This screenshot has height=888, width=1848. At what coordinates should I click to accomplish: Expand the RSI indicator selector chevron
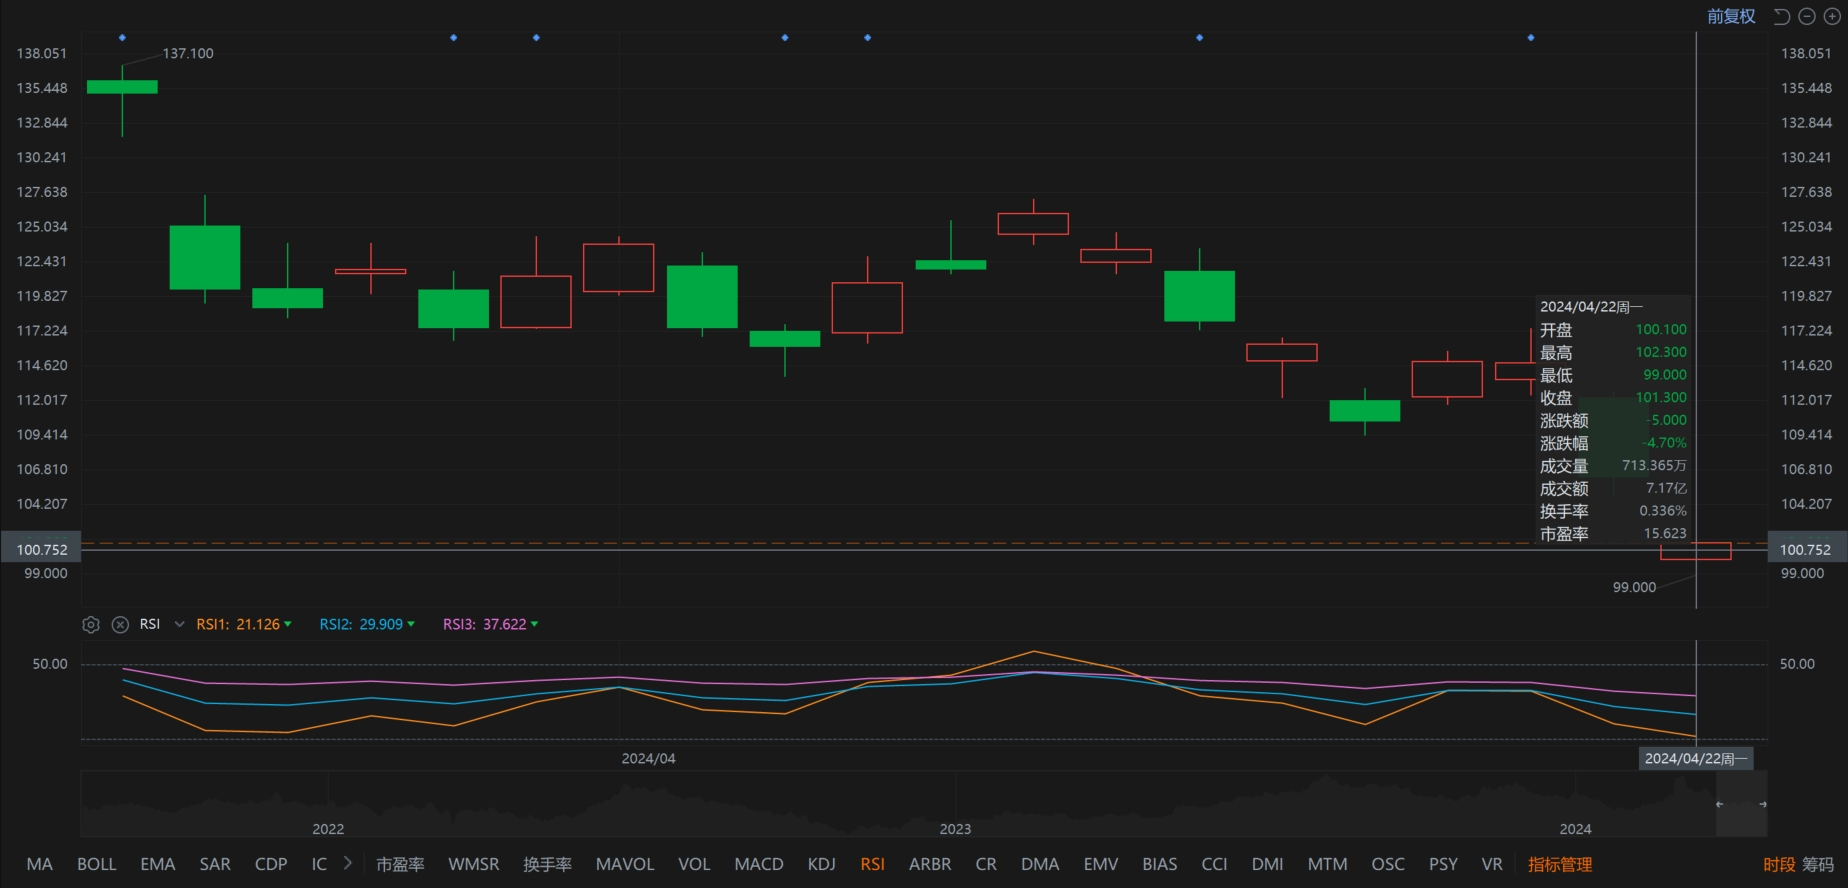(179, 624)
